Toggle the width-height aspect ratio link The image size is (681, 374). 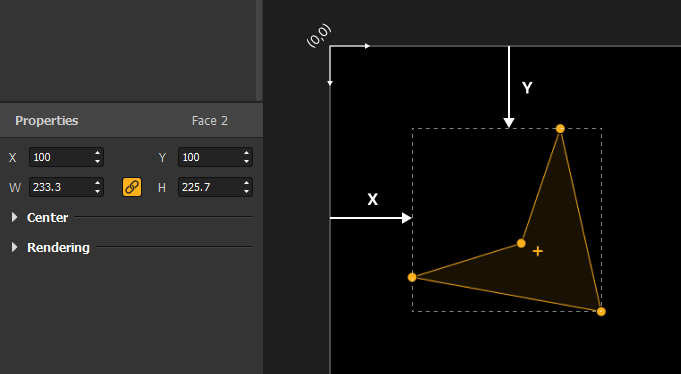tap(132, 187)
